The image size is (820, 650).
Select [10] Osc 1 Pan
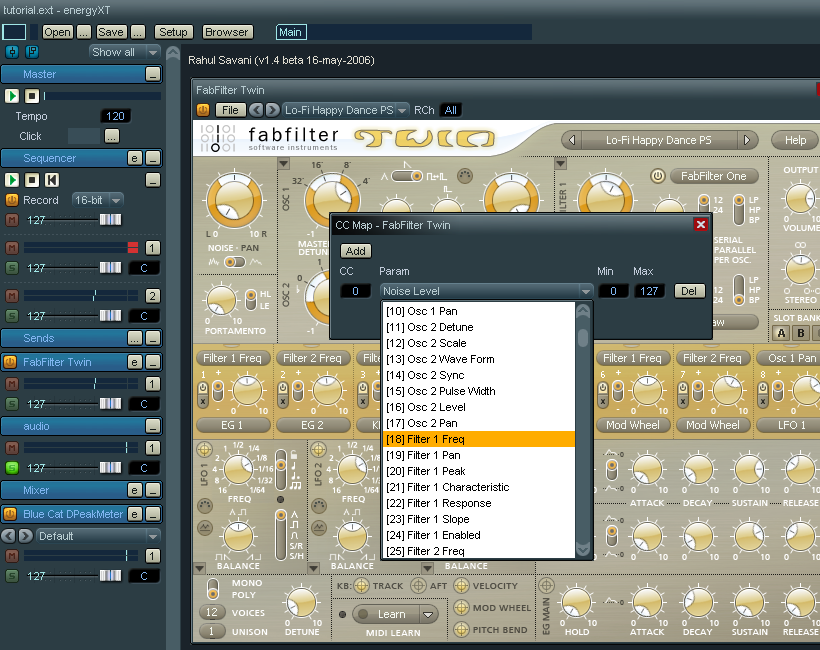[479, 311]
